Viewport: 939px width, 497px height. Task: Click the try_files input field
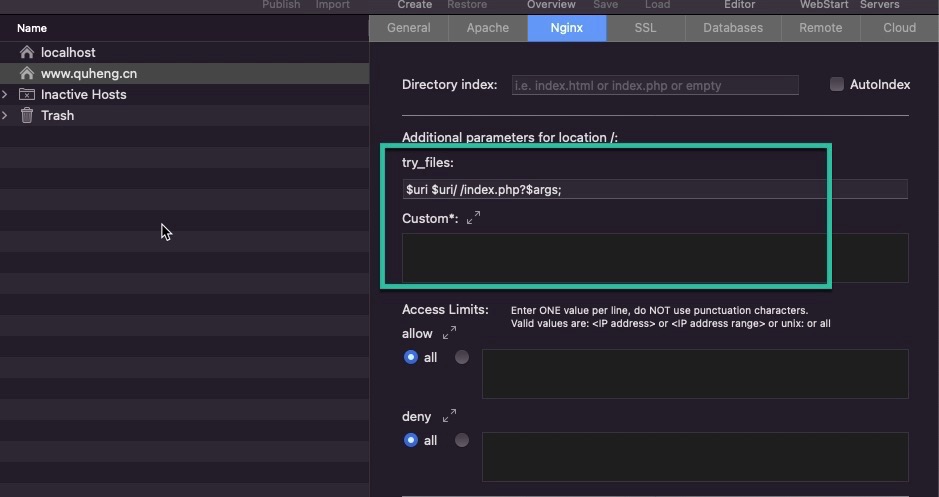655,189
